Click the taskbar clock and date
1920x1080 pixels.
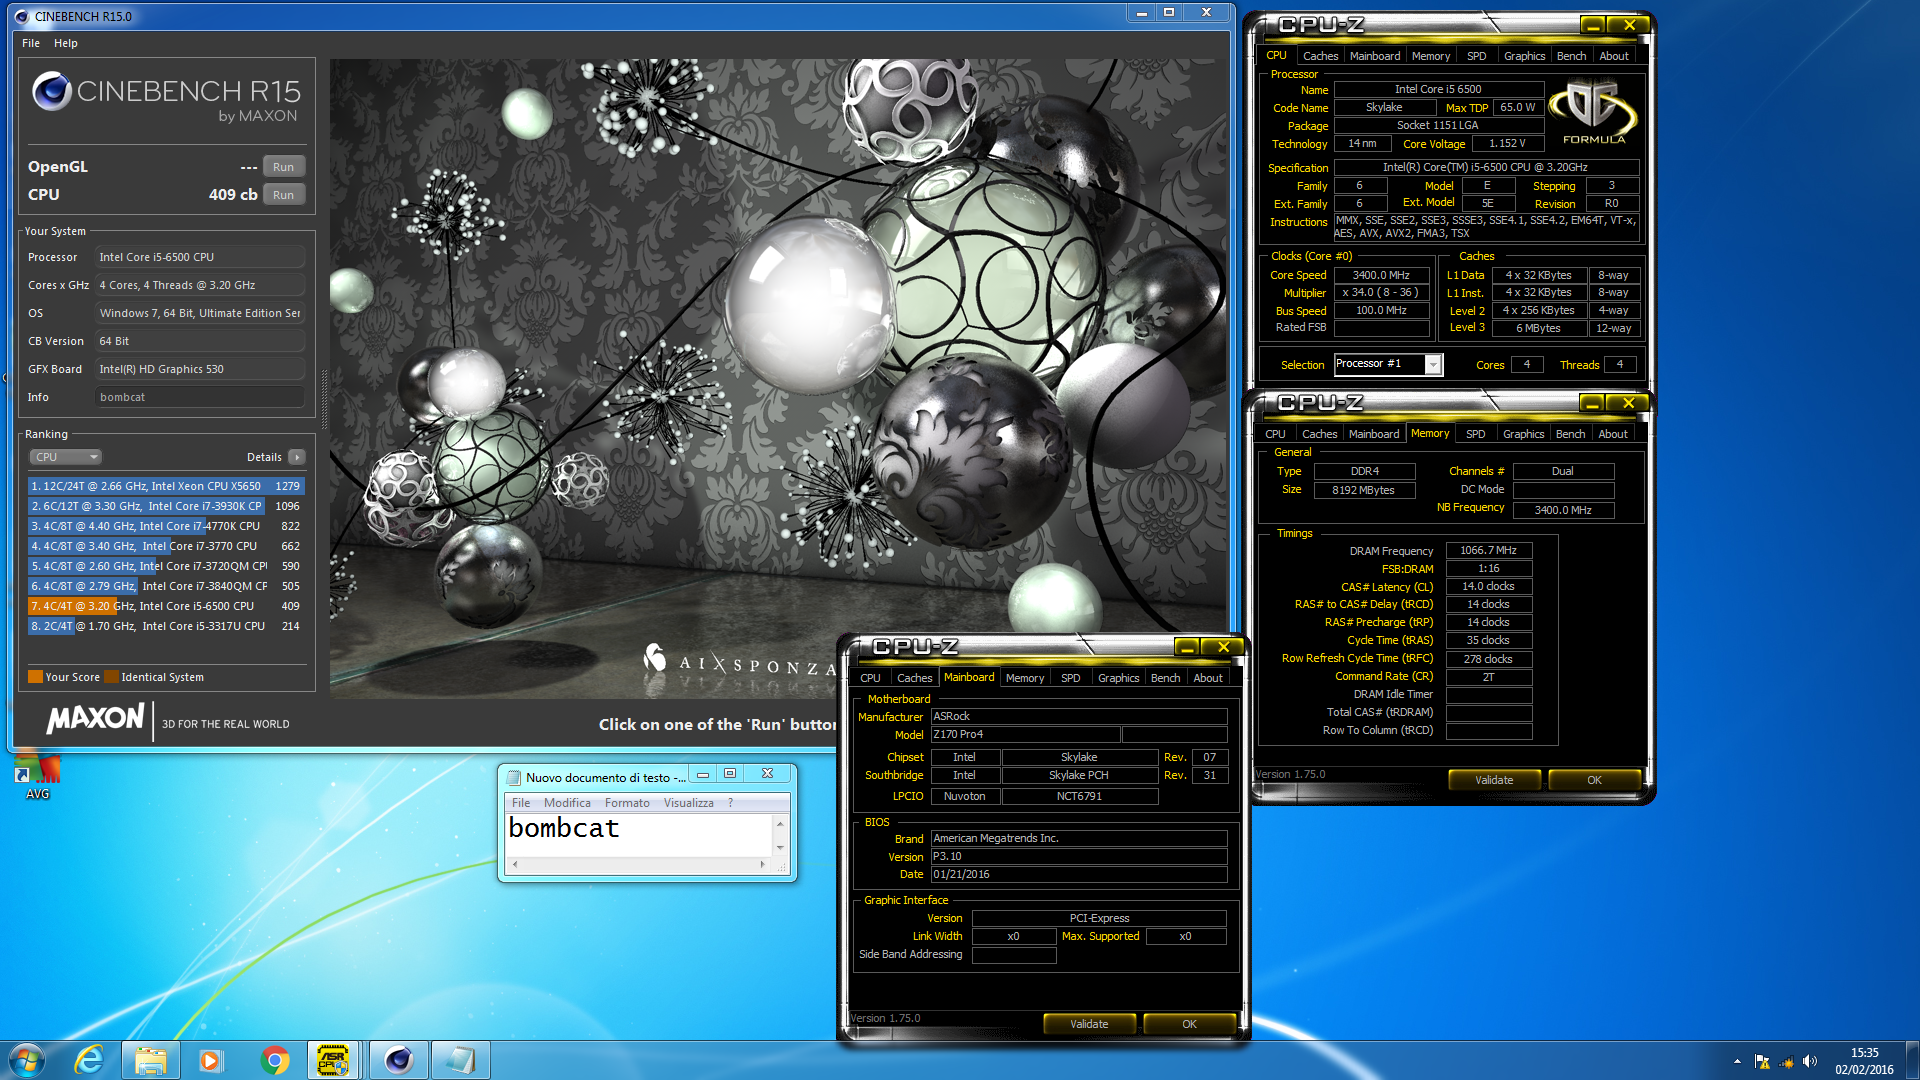1864,1061
